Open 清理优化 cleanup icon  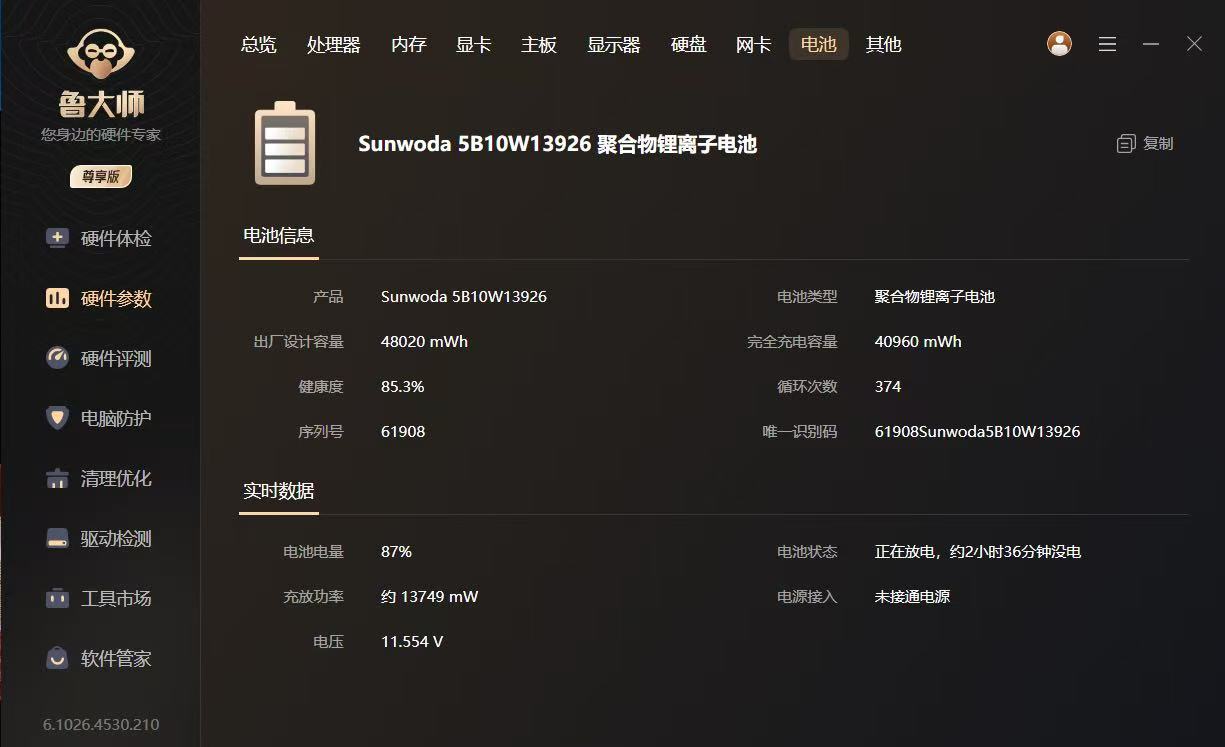click(x=58, y=479)
